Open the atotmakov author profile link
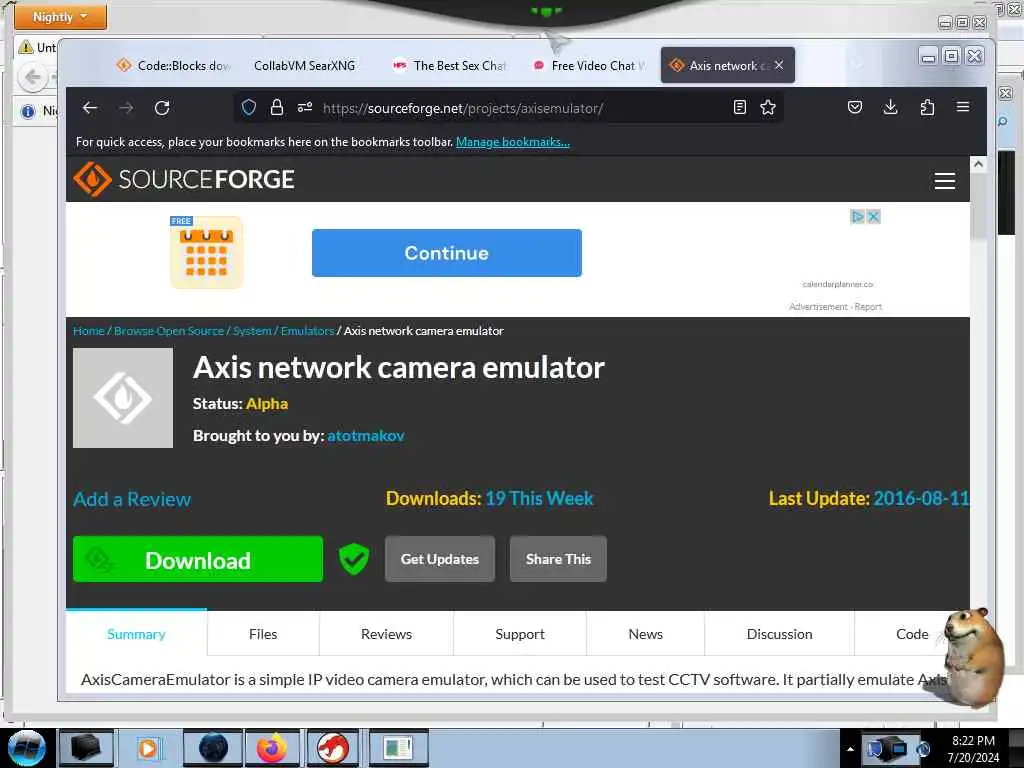1024x768 pixels. (366, 436)
